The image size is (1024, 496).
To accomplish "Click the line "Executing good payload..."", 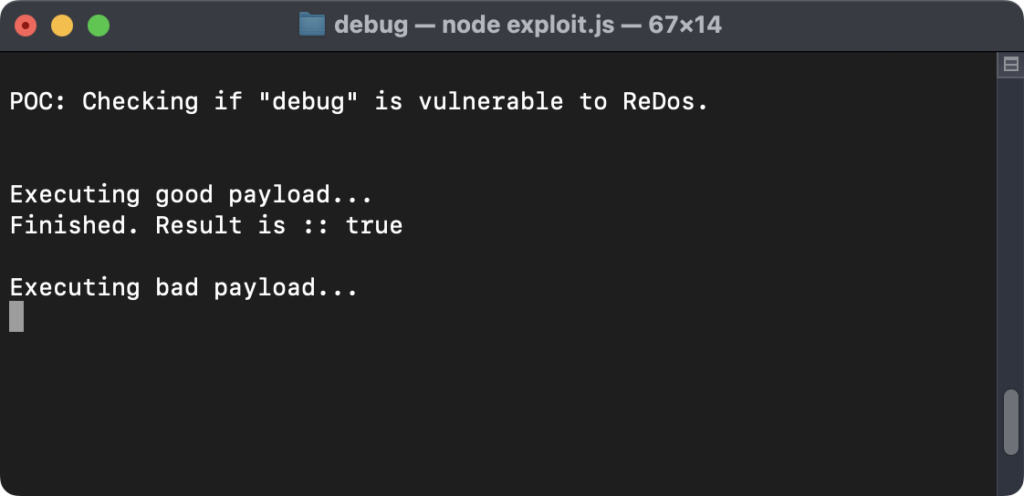I will 191,195.
